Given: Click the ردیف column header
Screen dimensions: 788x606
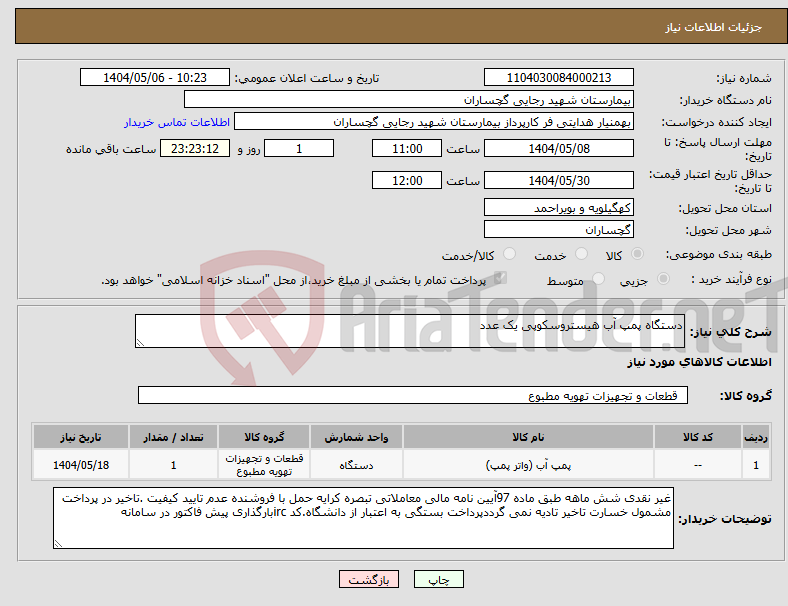Looking at the screenshot, I should click(x=755, y=437).
